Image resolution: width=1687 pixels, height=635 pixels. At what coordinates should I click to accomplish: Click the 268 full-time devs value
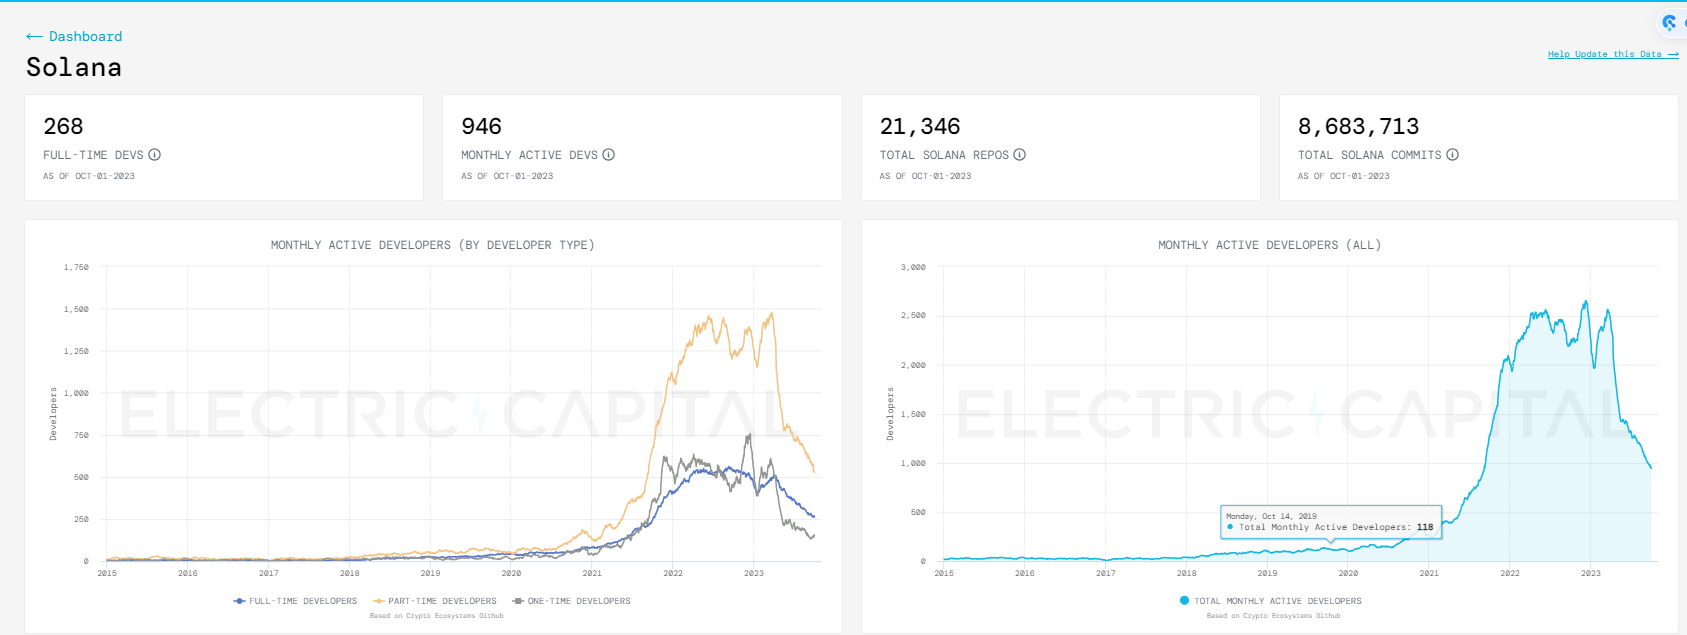(x=63, y=127)
